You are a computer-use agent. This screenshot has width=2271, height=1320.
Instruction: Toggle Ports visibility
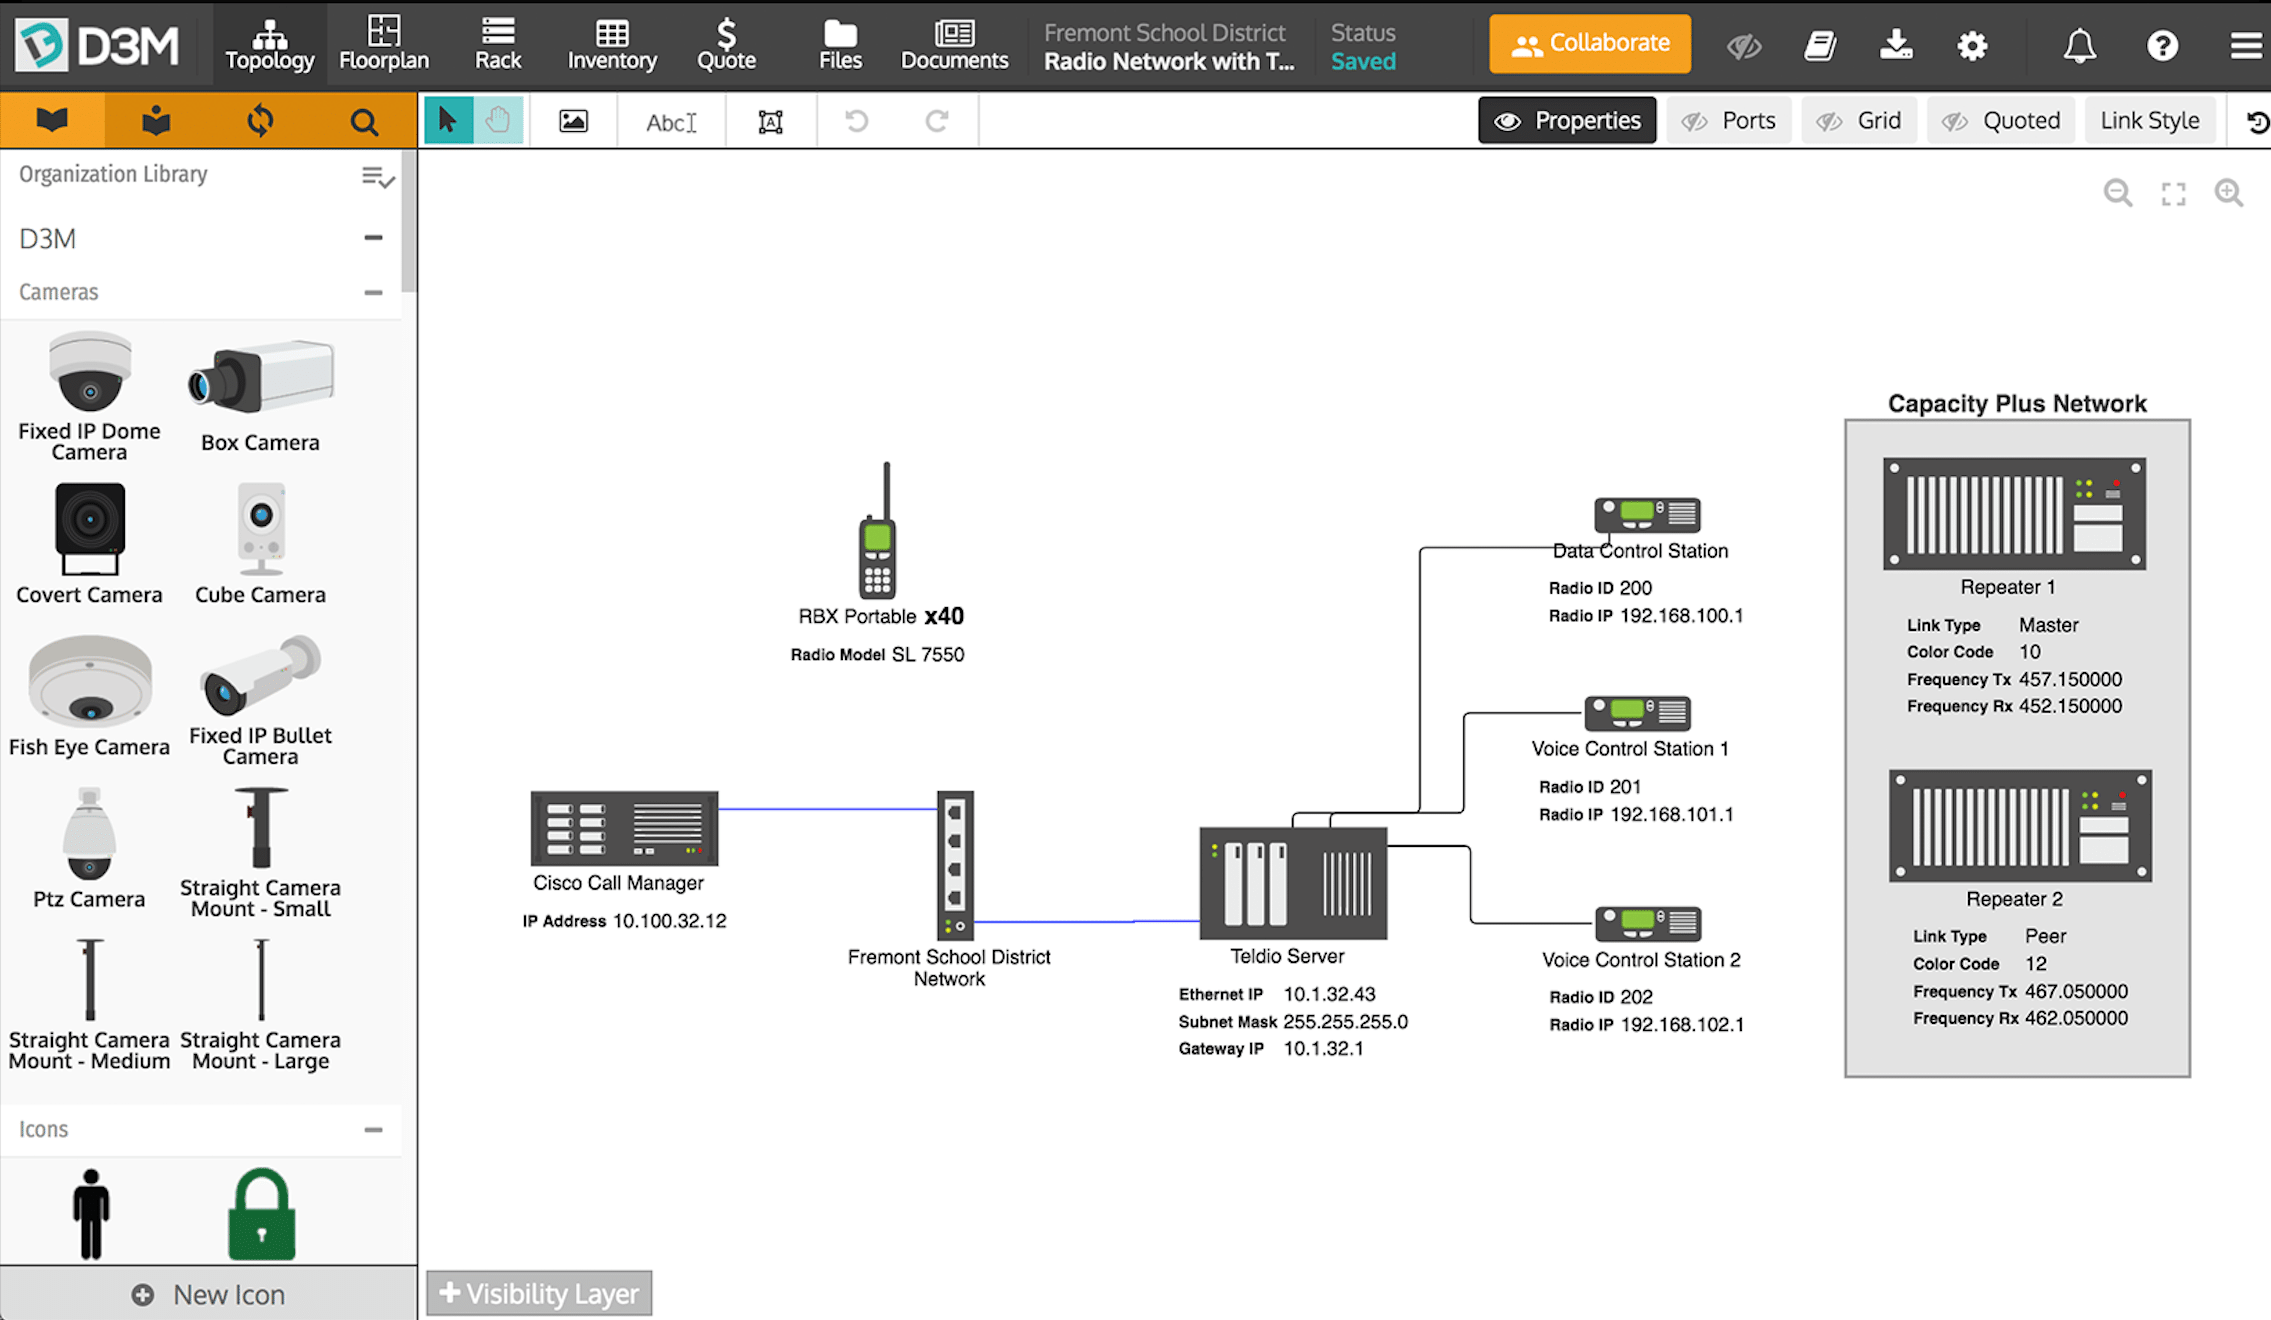coord(1728,121)
